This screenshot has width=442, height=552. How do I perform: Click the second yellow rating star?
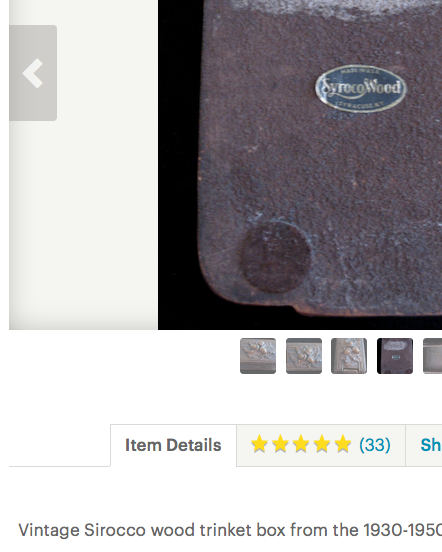[280, 444]
